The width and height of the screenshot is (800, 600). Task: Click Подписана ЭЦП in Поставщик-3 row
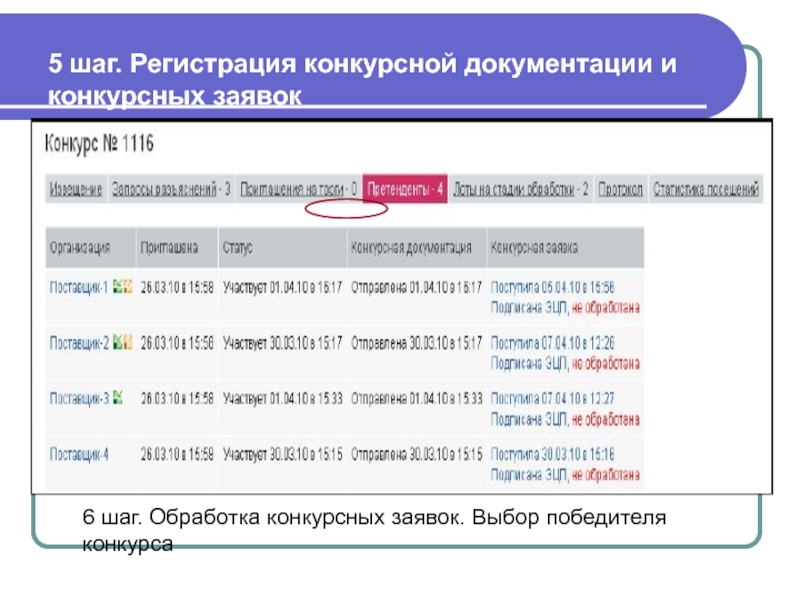click(529, 419)
